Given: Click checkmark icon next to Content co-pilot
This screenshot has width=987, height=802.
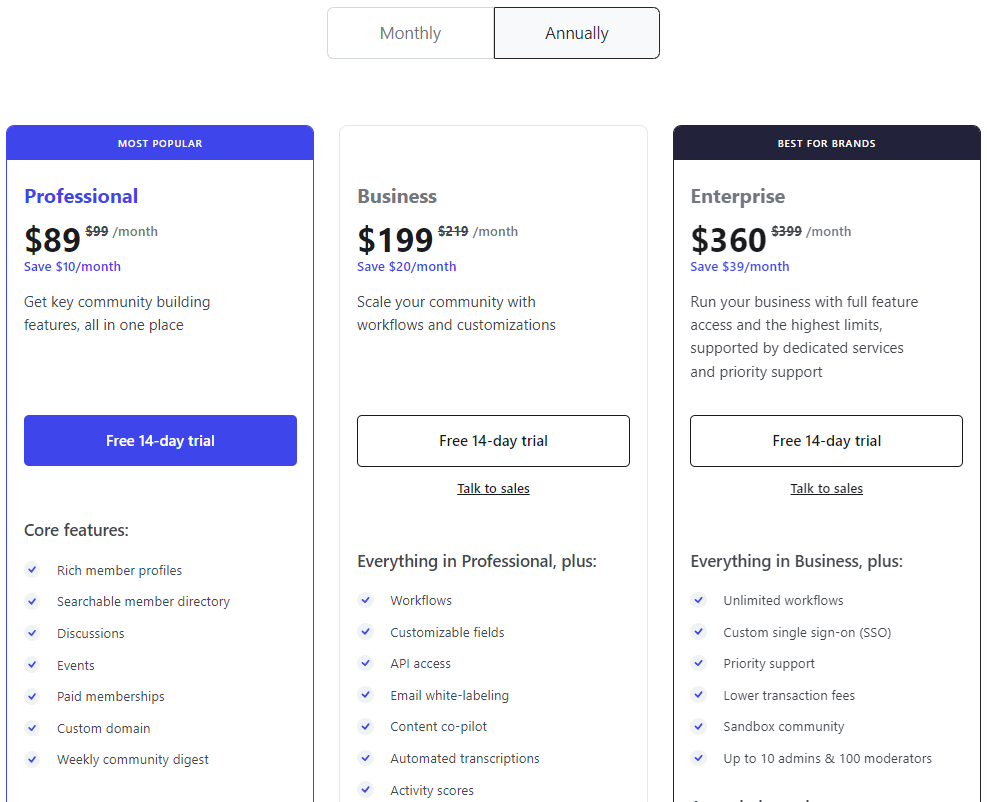Looking at the screenshot, I should coord(365,726).
